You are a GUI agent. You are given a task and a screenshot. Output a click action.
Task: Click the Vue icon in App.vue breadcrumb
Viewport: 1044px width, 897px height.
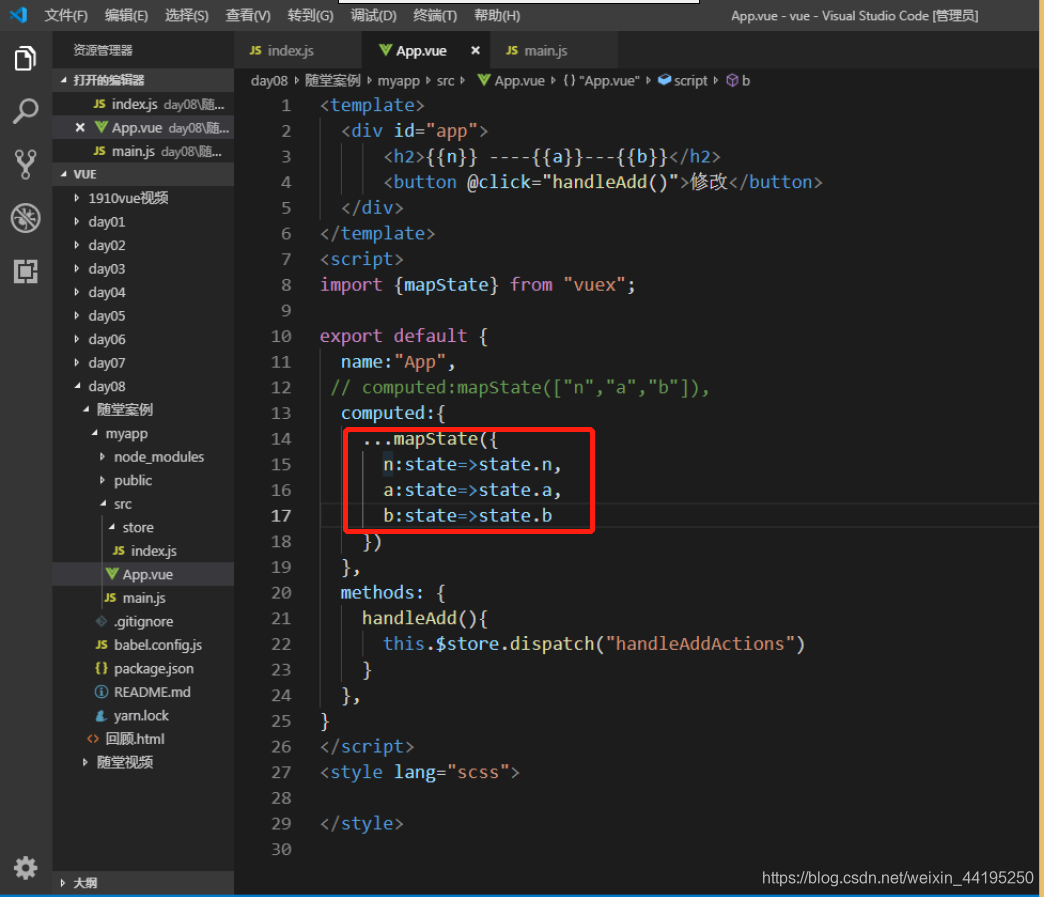coord(484,80)
